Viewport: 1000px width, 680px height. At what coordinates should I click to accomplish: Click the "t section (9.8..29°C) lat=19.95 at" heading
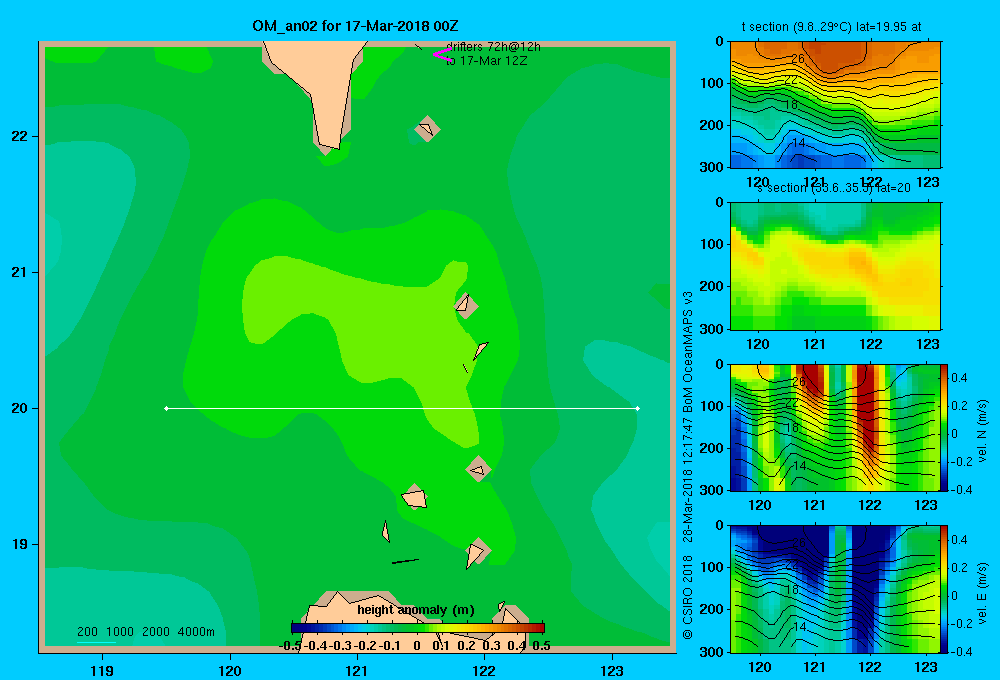coord(831,27)
